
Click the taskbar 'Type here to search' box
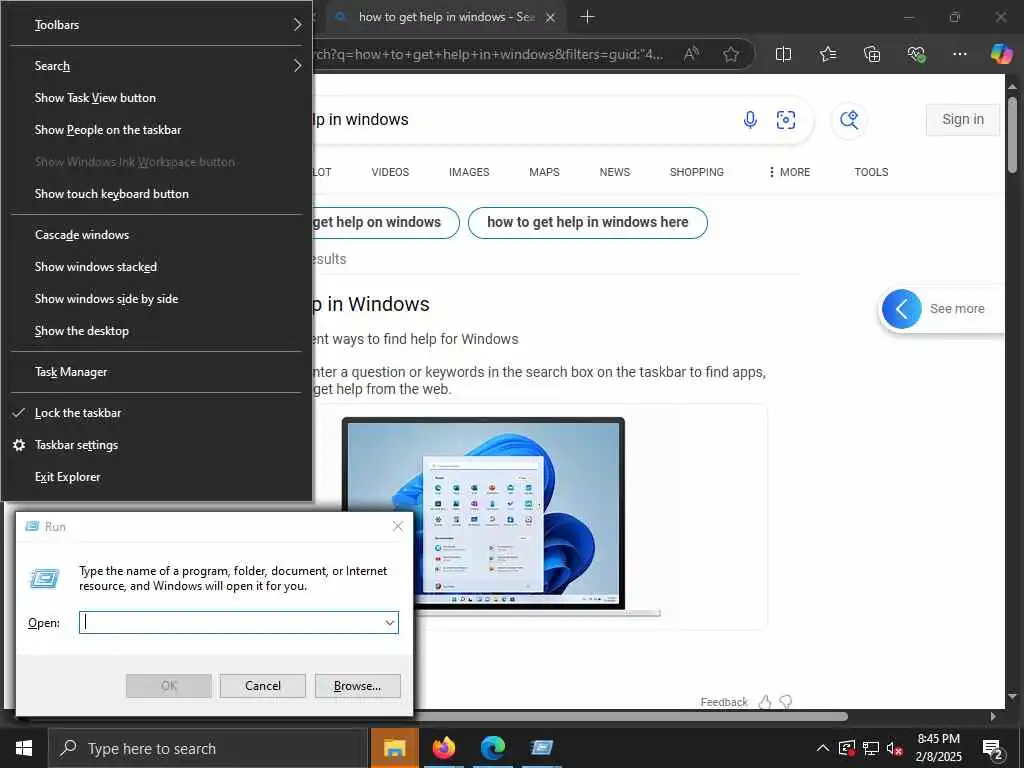point(208,748)
